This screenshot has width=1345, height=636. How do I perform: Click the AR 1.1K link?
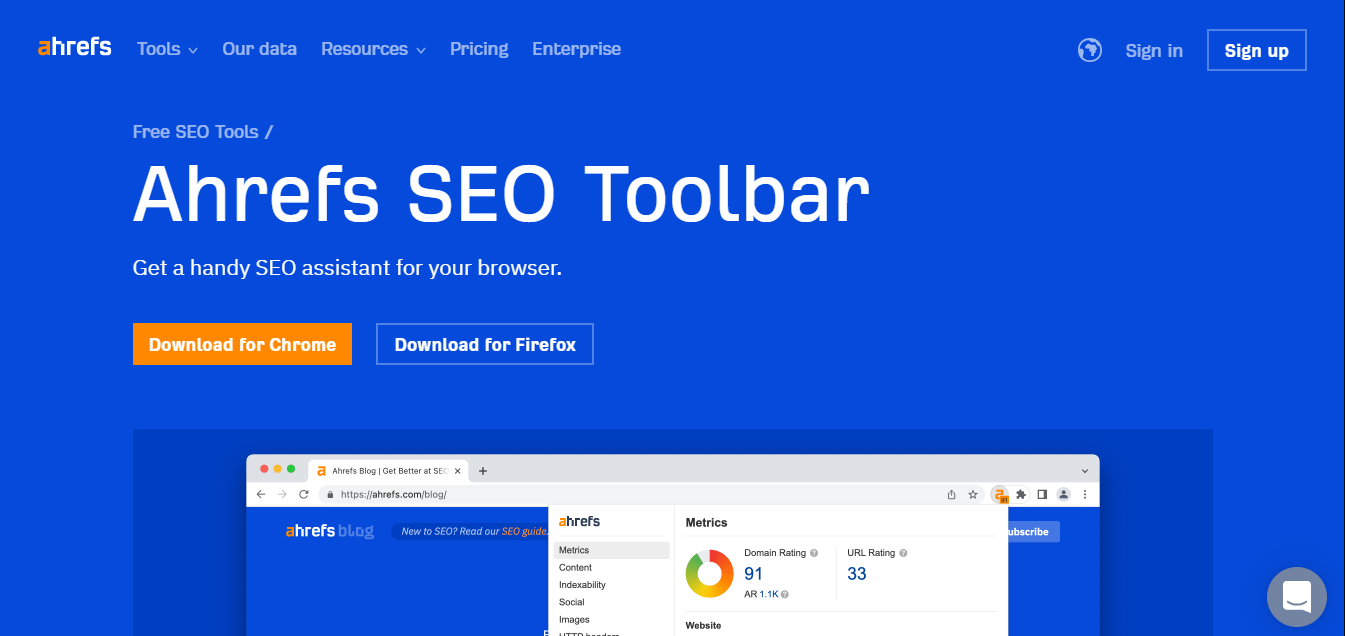point(768,594)
